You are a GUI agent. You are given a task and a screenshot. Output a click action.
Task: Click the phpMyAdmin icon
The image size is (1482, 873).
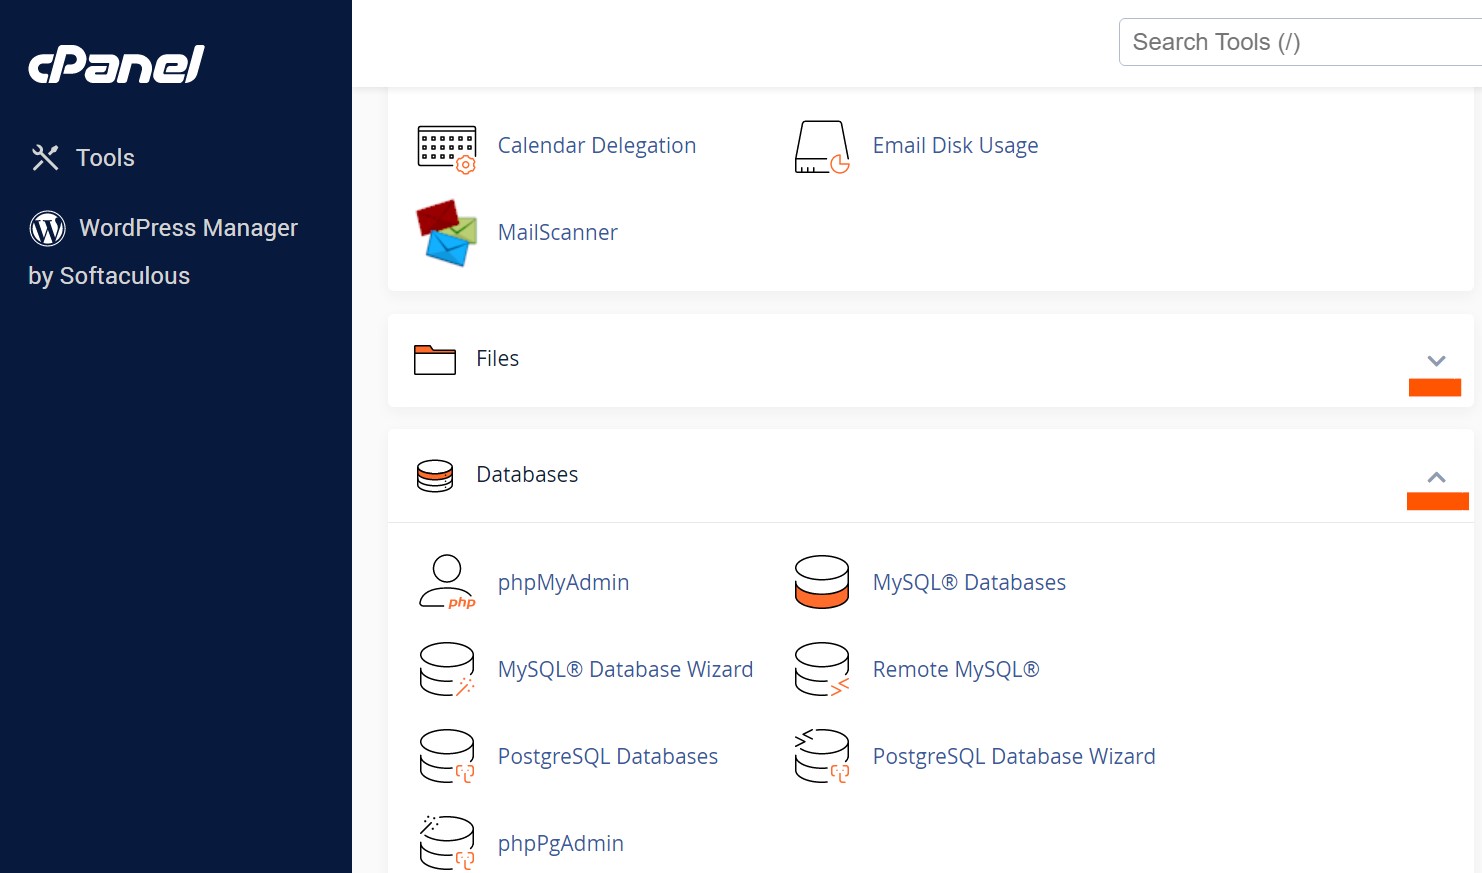click(x=447, y=582)
